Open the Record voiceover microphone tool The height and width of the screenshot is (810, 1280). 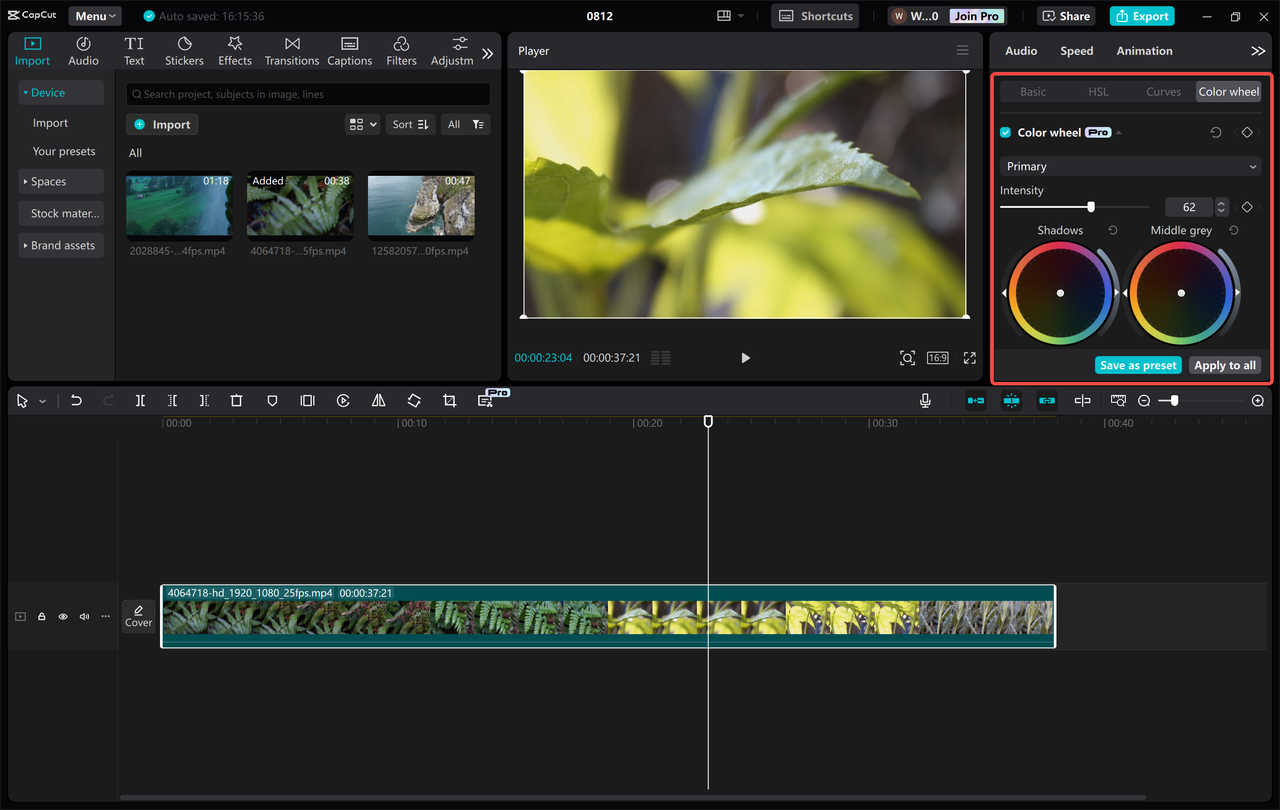pos(925,400)
